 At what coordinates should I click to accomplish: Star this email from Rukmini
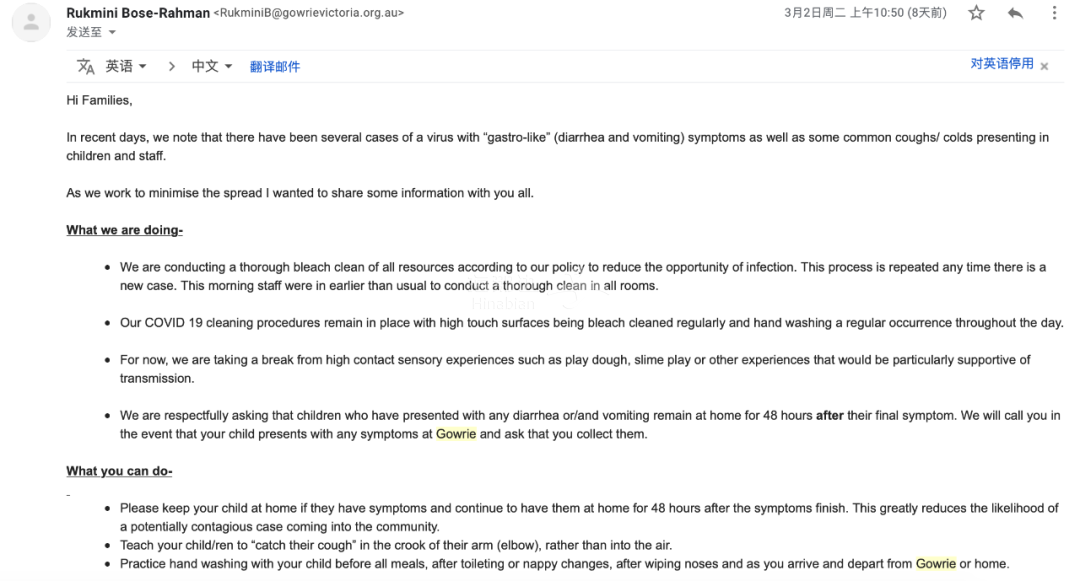point(976,13)
